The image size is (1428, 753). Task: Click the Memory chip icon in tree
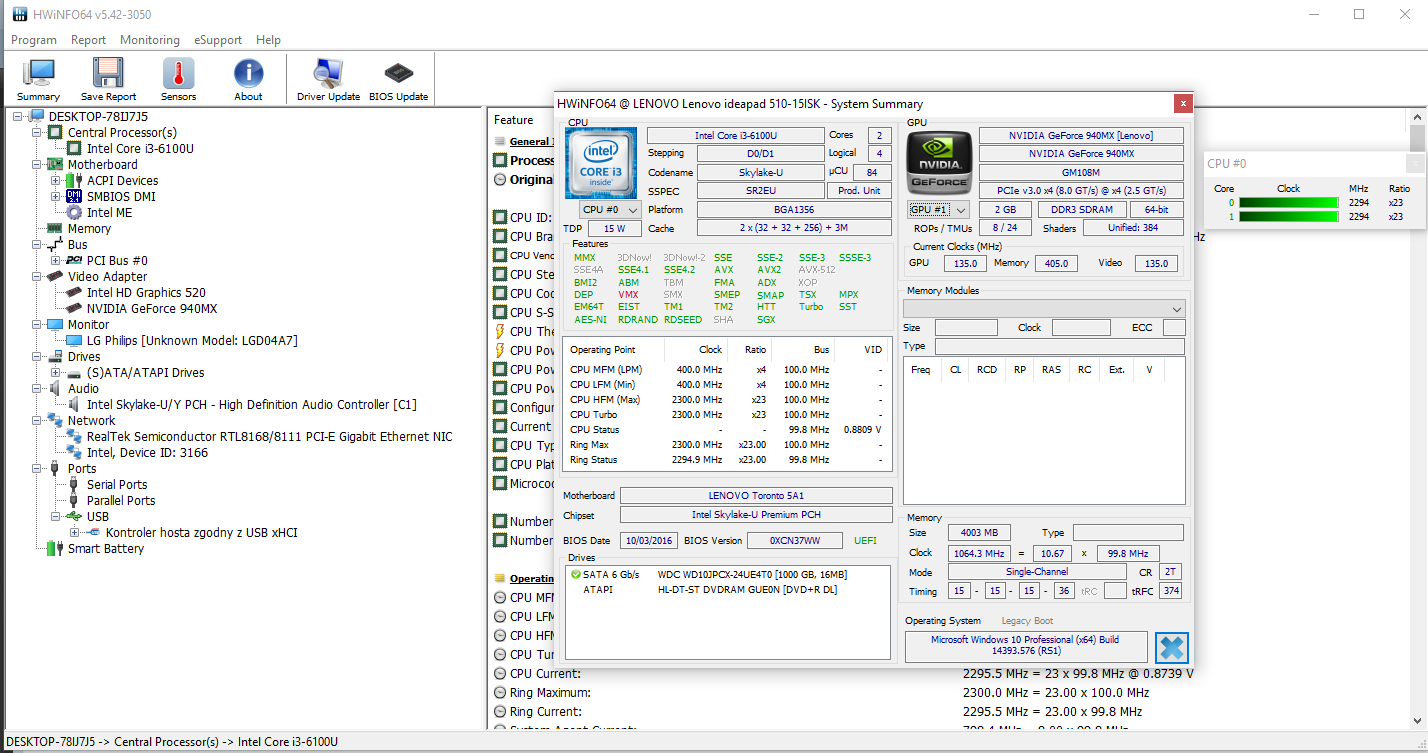tap(55, 229)
